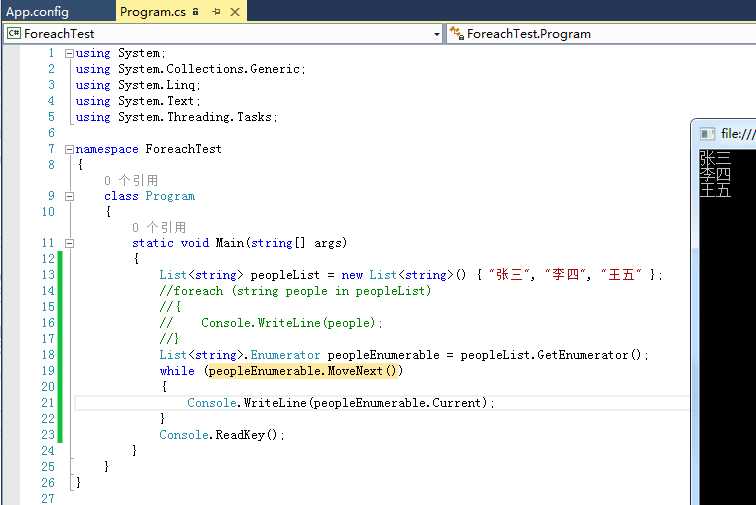Switch to the App.config tab
The height and width of the screenshot is (505, 756).
coord(38,12)
